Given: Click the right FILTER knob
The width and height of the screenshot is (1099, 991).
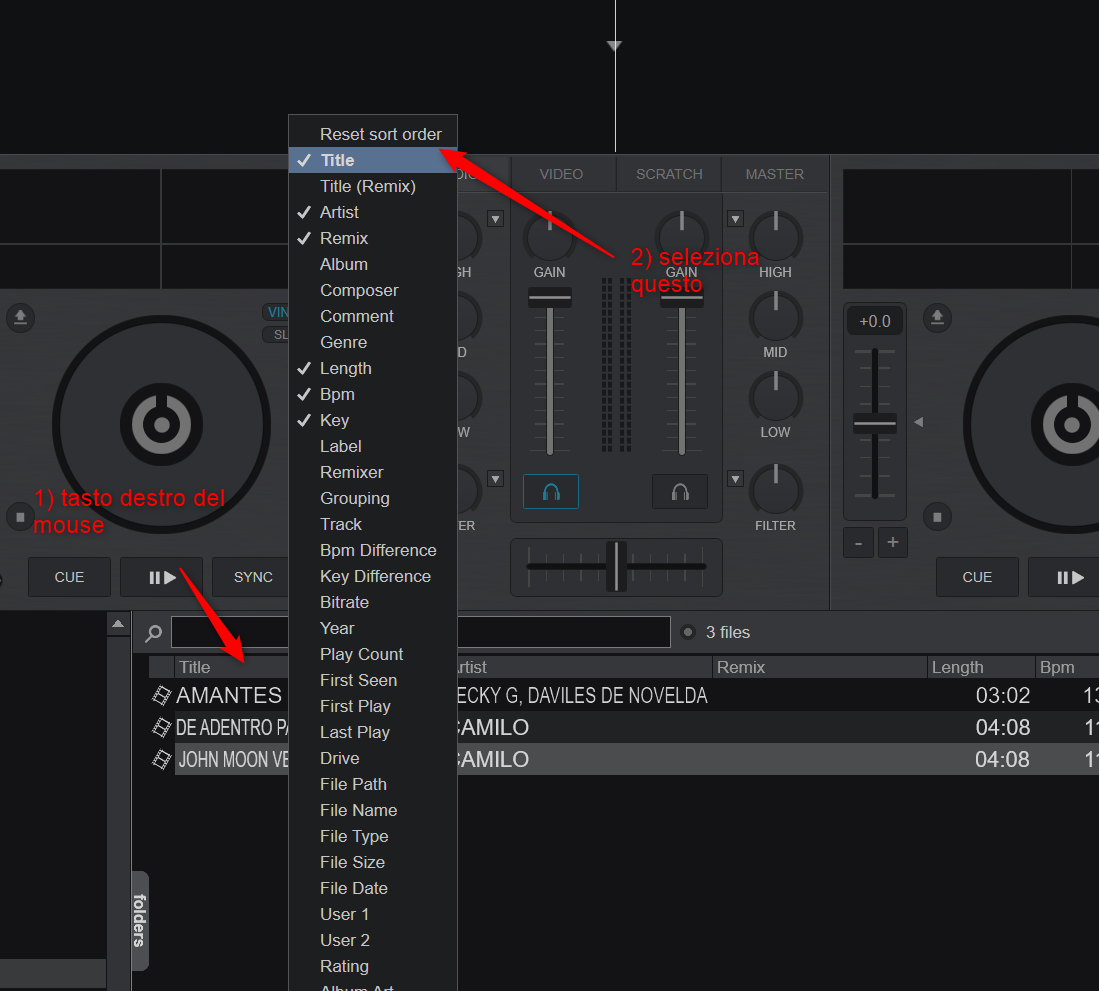Looking at the screenshot, I should point(775,489).
